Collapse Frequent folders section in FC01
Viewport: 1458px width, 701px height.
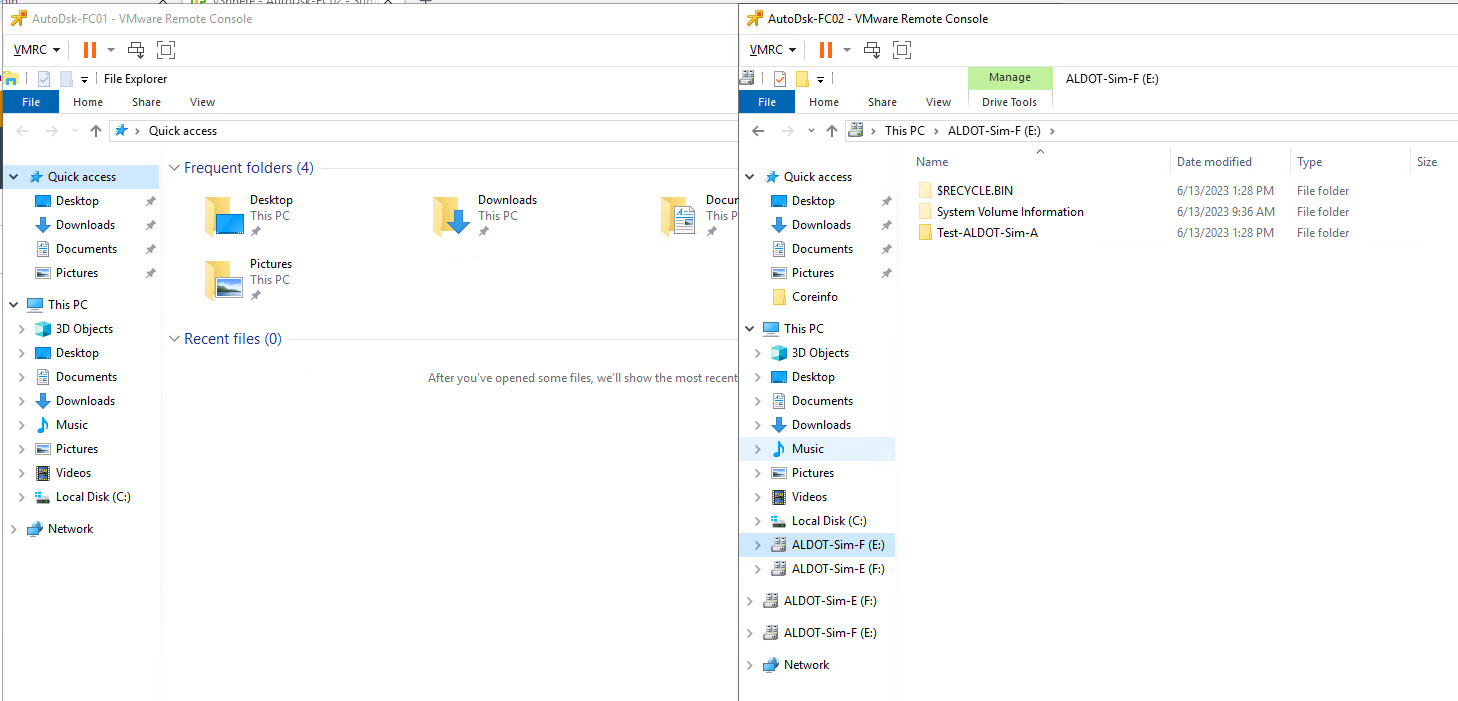tap(173, 168)
